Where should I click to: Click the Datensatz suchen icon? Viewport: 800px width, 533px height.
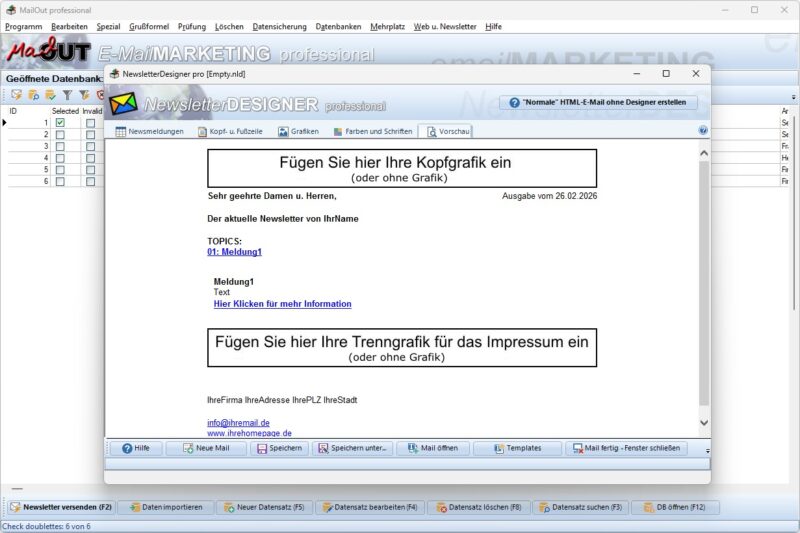544,507
